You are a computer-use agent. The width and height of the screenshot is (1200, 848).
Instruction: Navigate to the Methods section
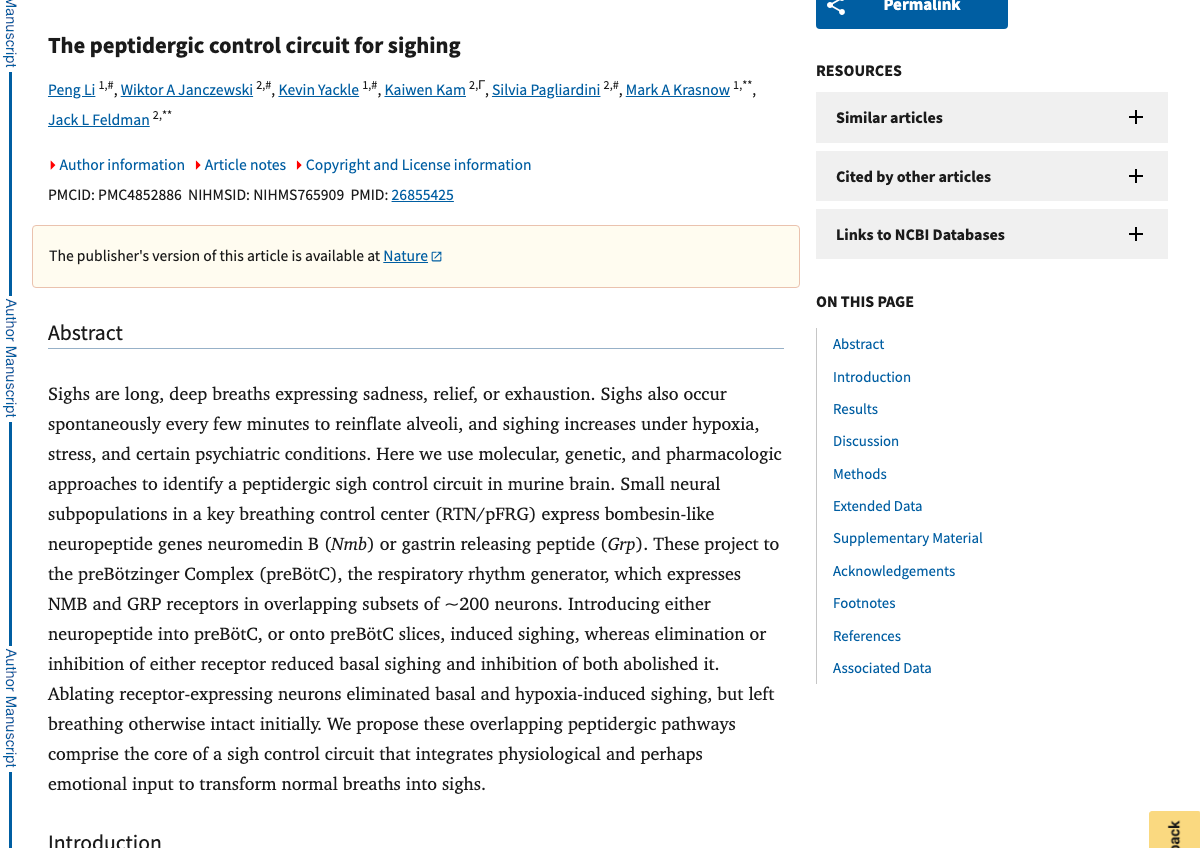859,473
